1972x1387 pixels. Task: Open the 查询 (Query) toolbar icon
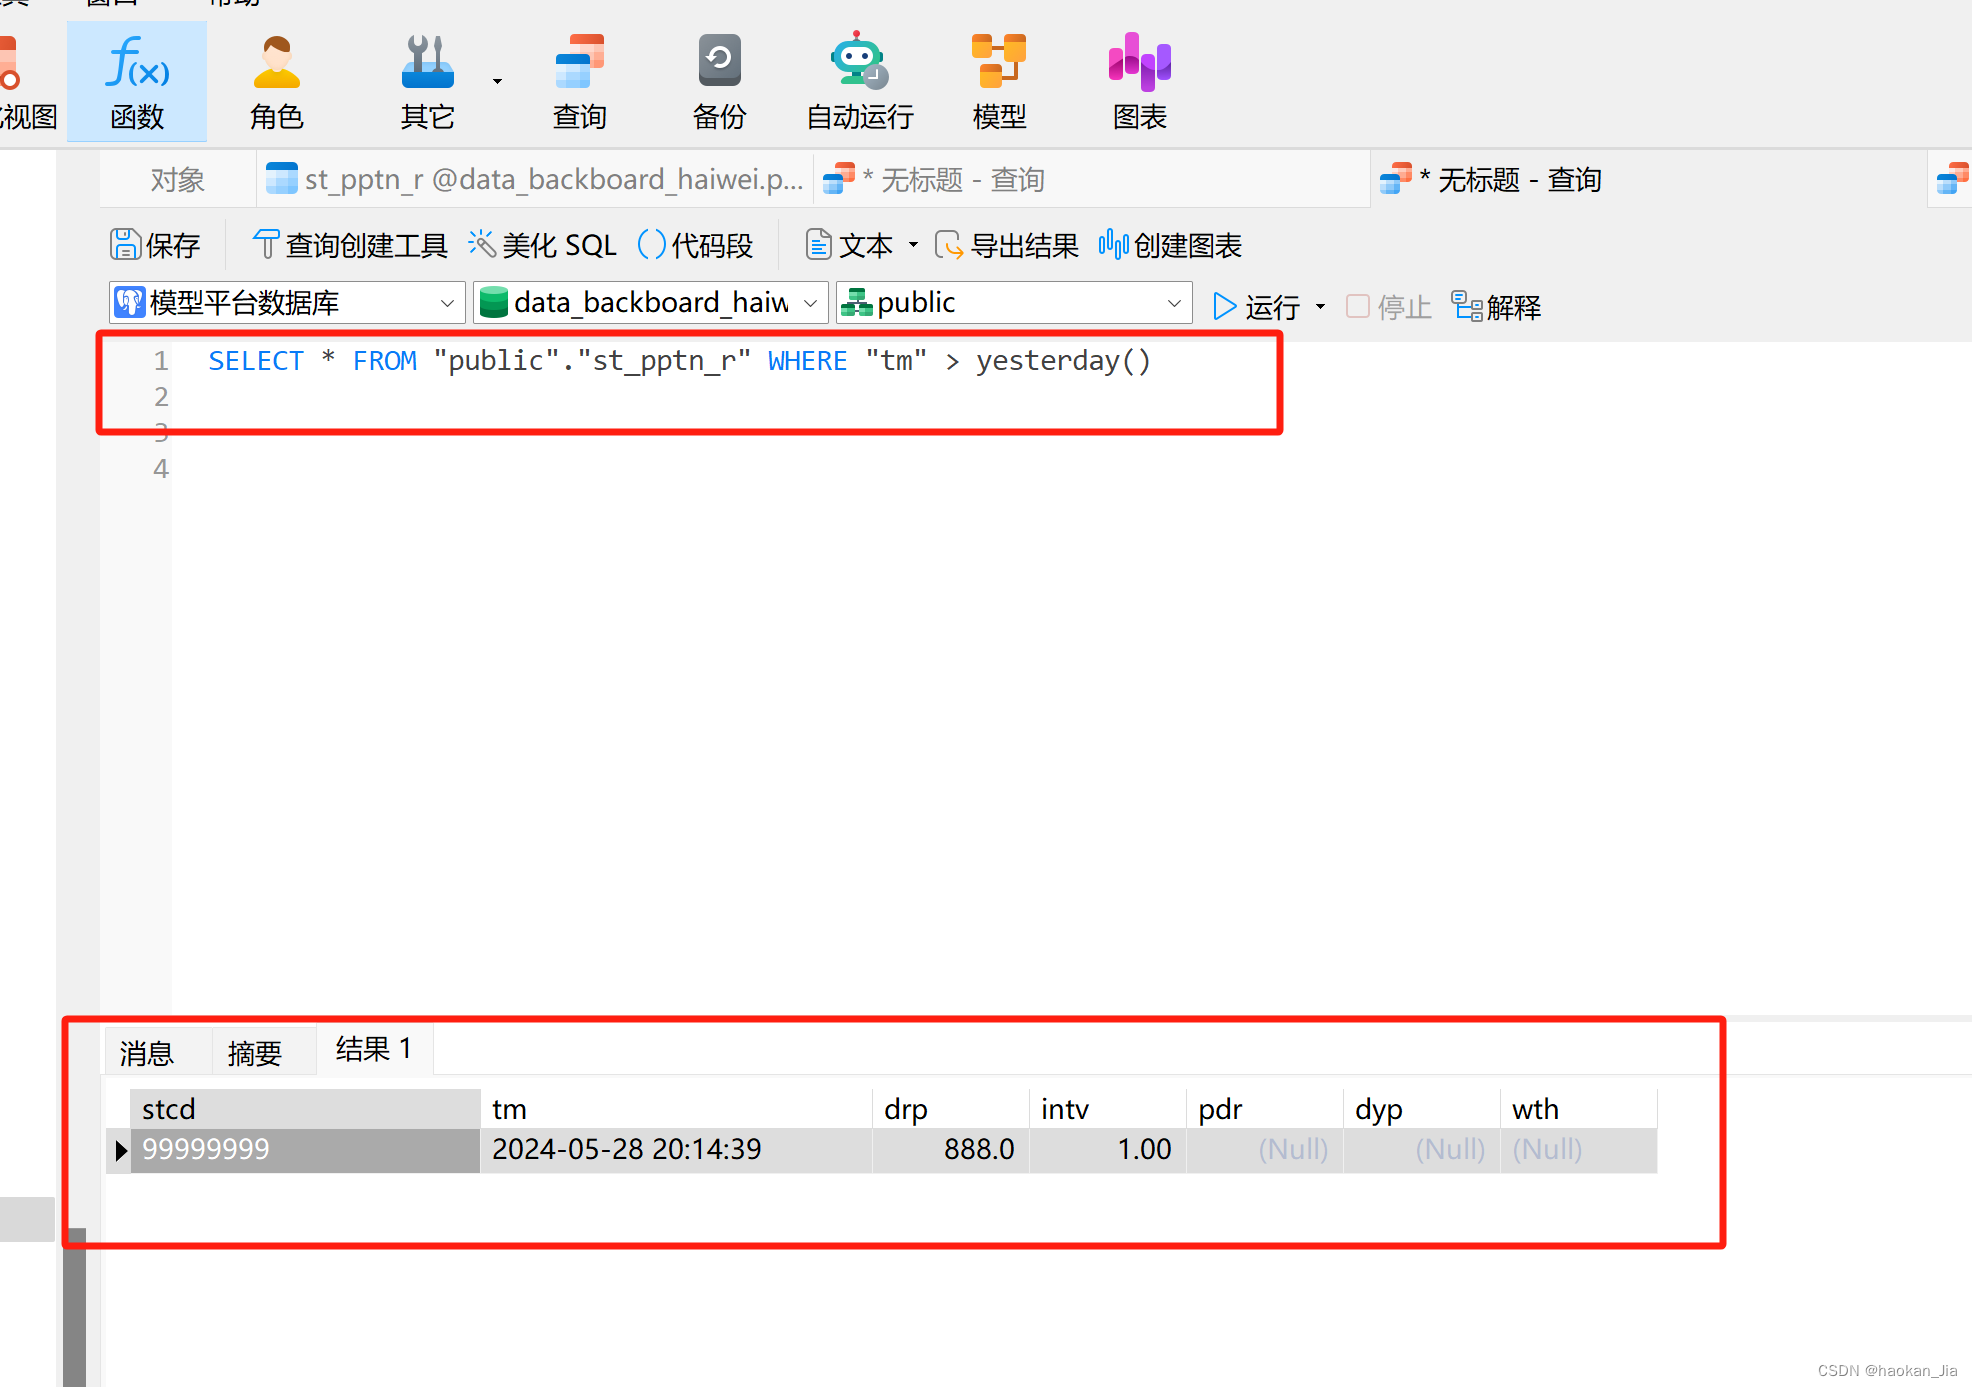[580, 81]
